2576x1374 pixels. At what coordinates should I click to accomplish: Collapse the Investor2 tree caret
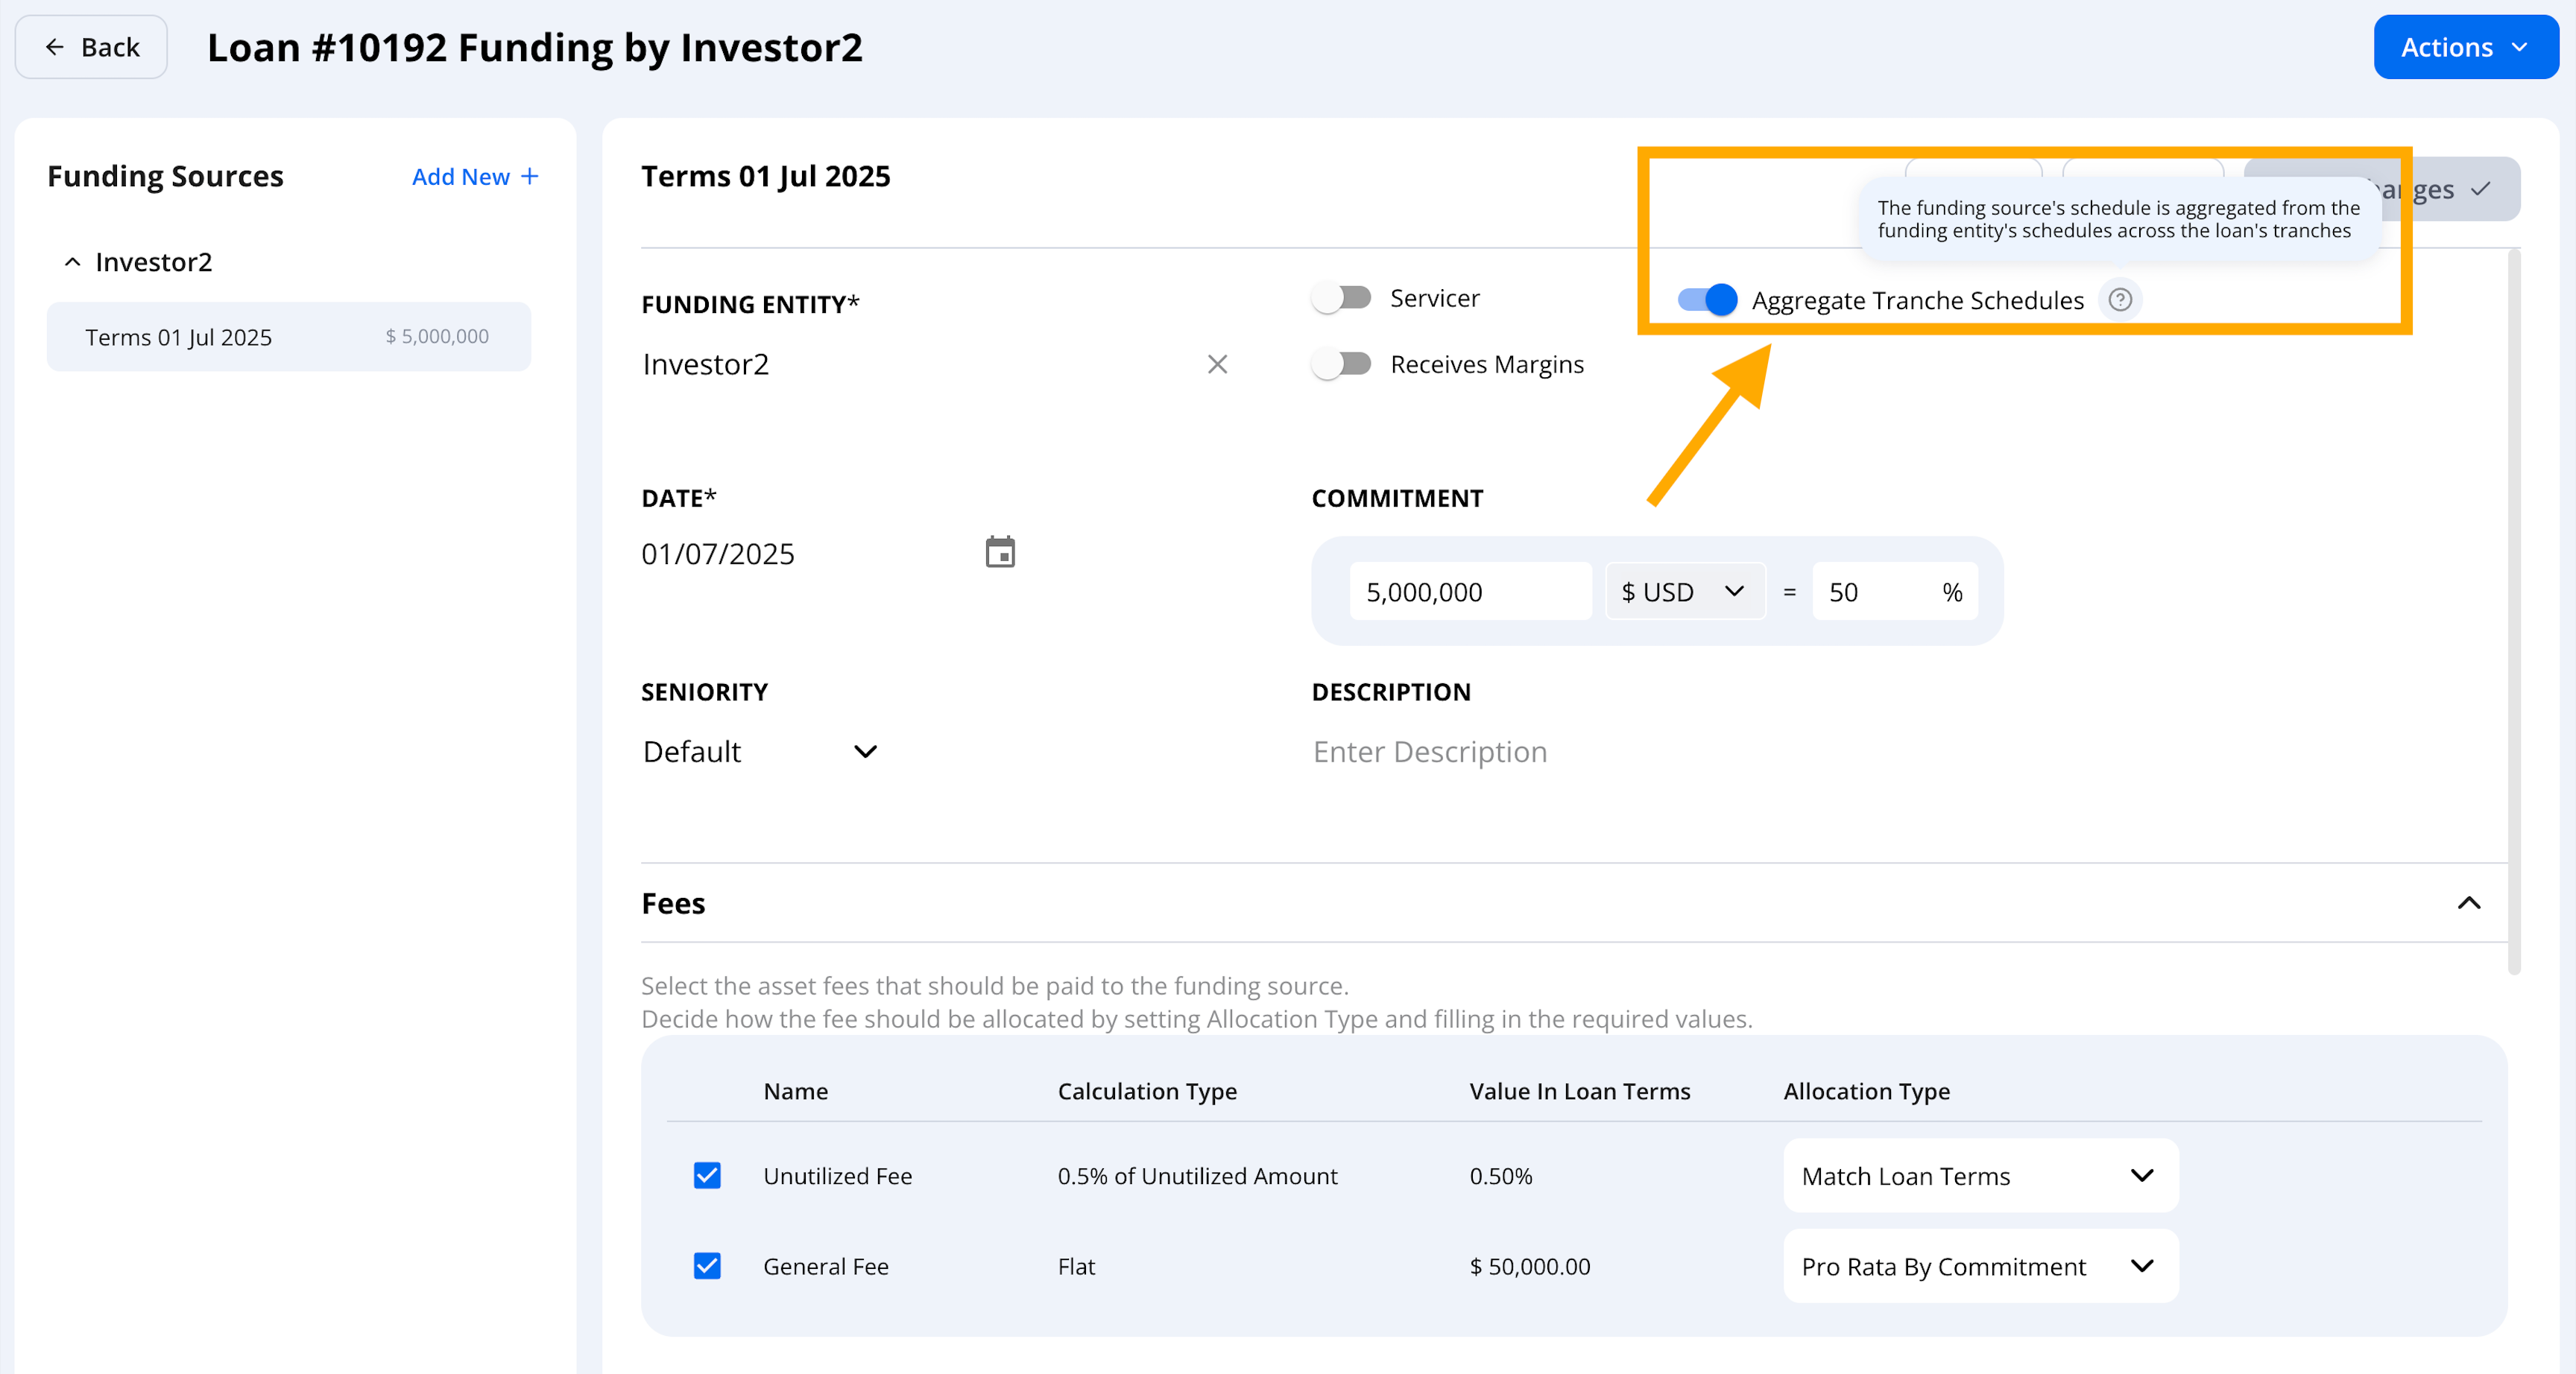(x=72, y=262)
